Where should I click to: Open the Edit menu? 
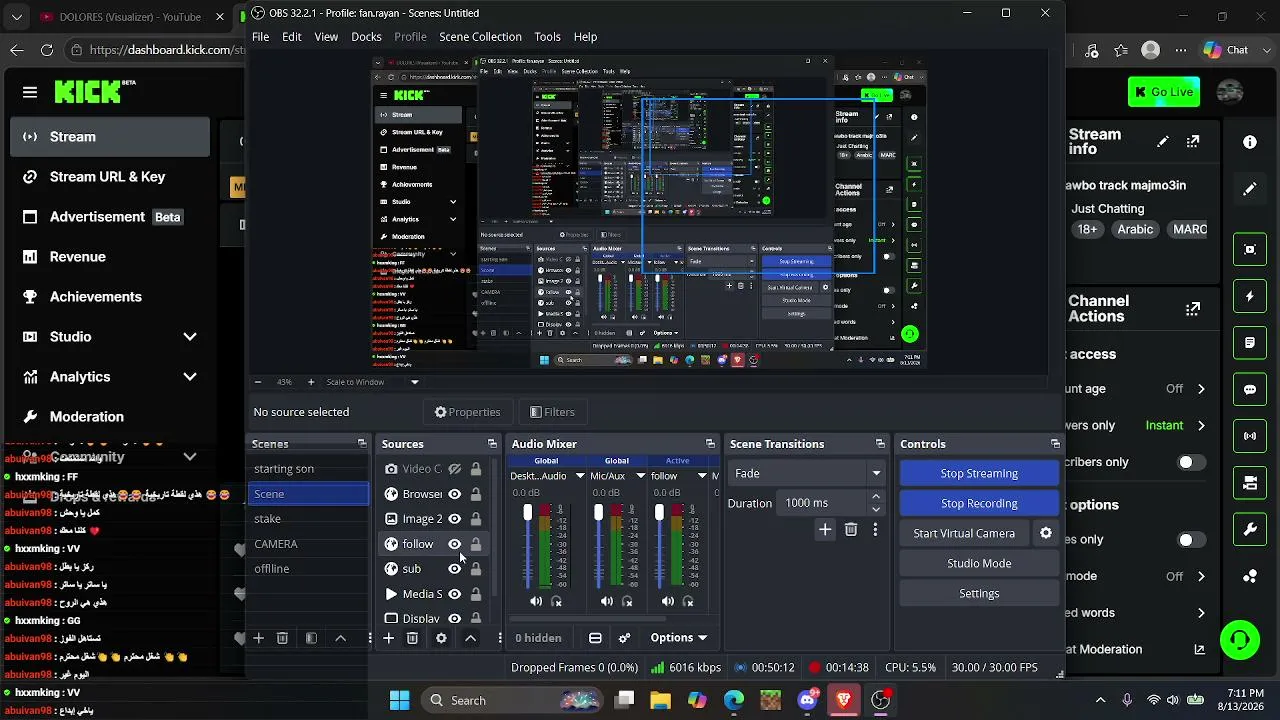click(x=292, y=37)
